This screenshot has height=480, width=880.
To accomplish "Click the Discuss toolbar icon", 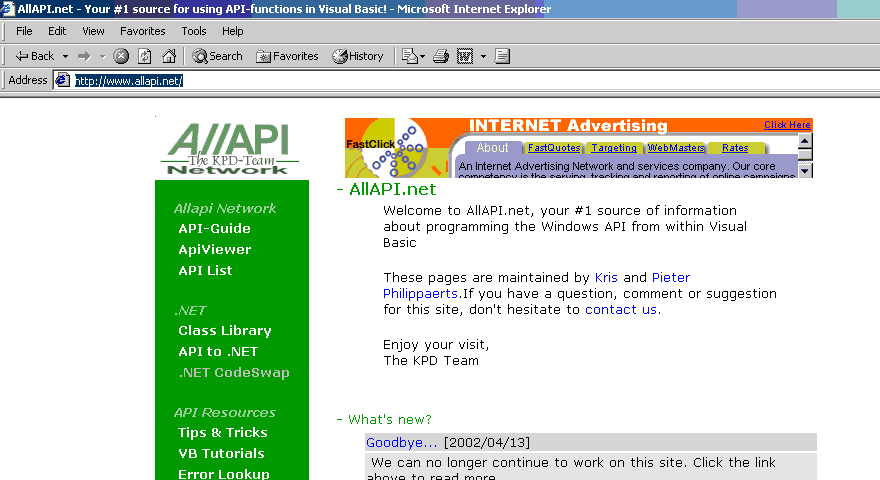I will pyautogui.click(x=502, y=56).
